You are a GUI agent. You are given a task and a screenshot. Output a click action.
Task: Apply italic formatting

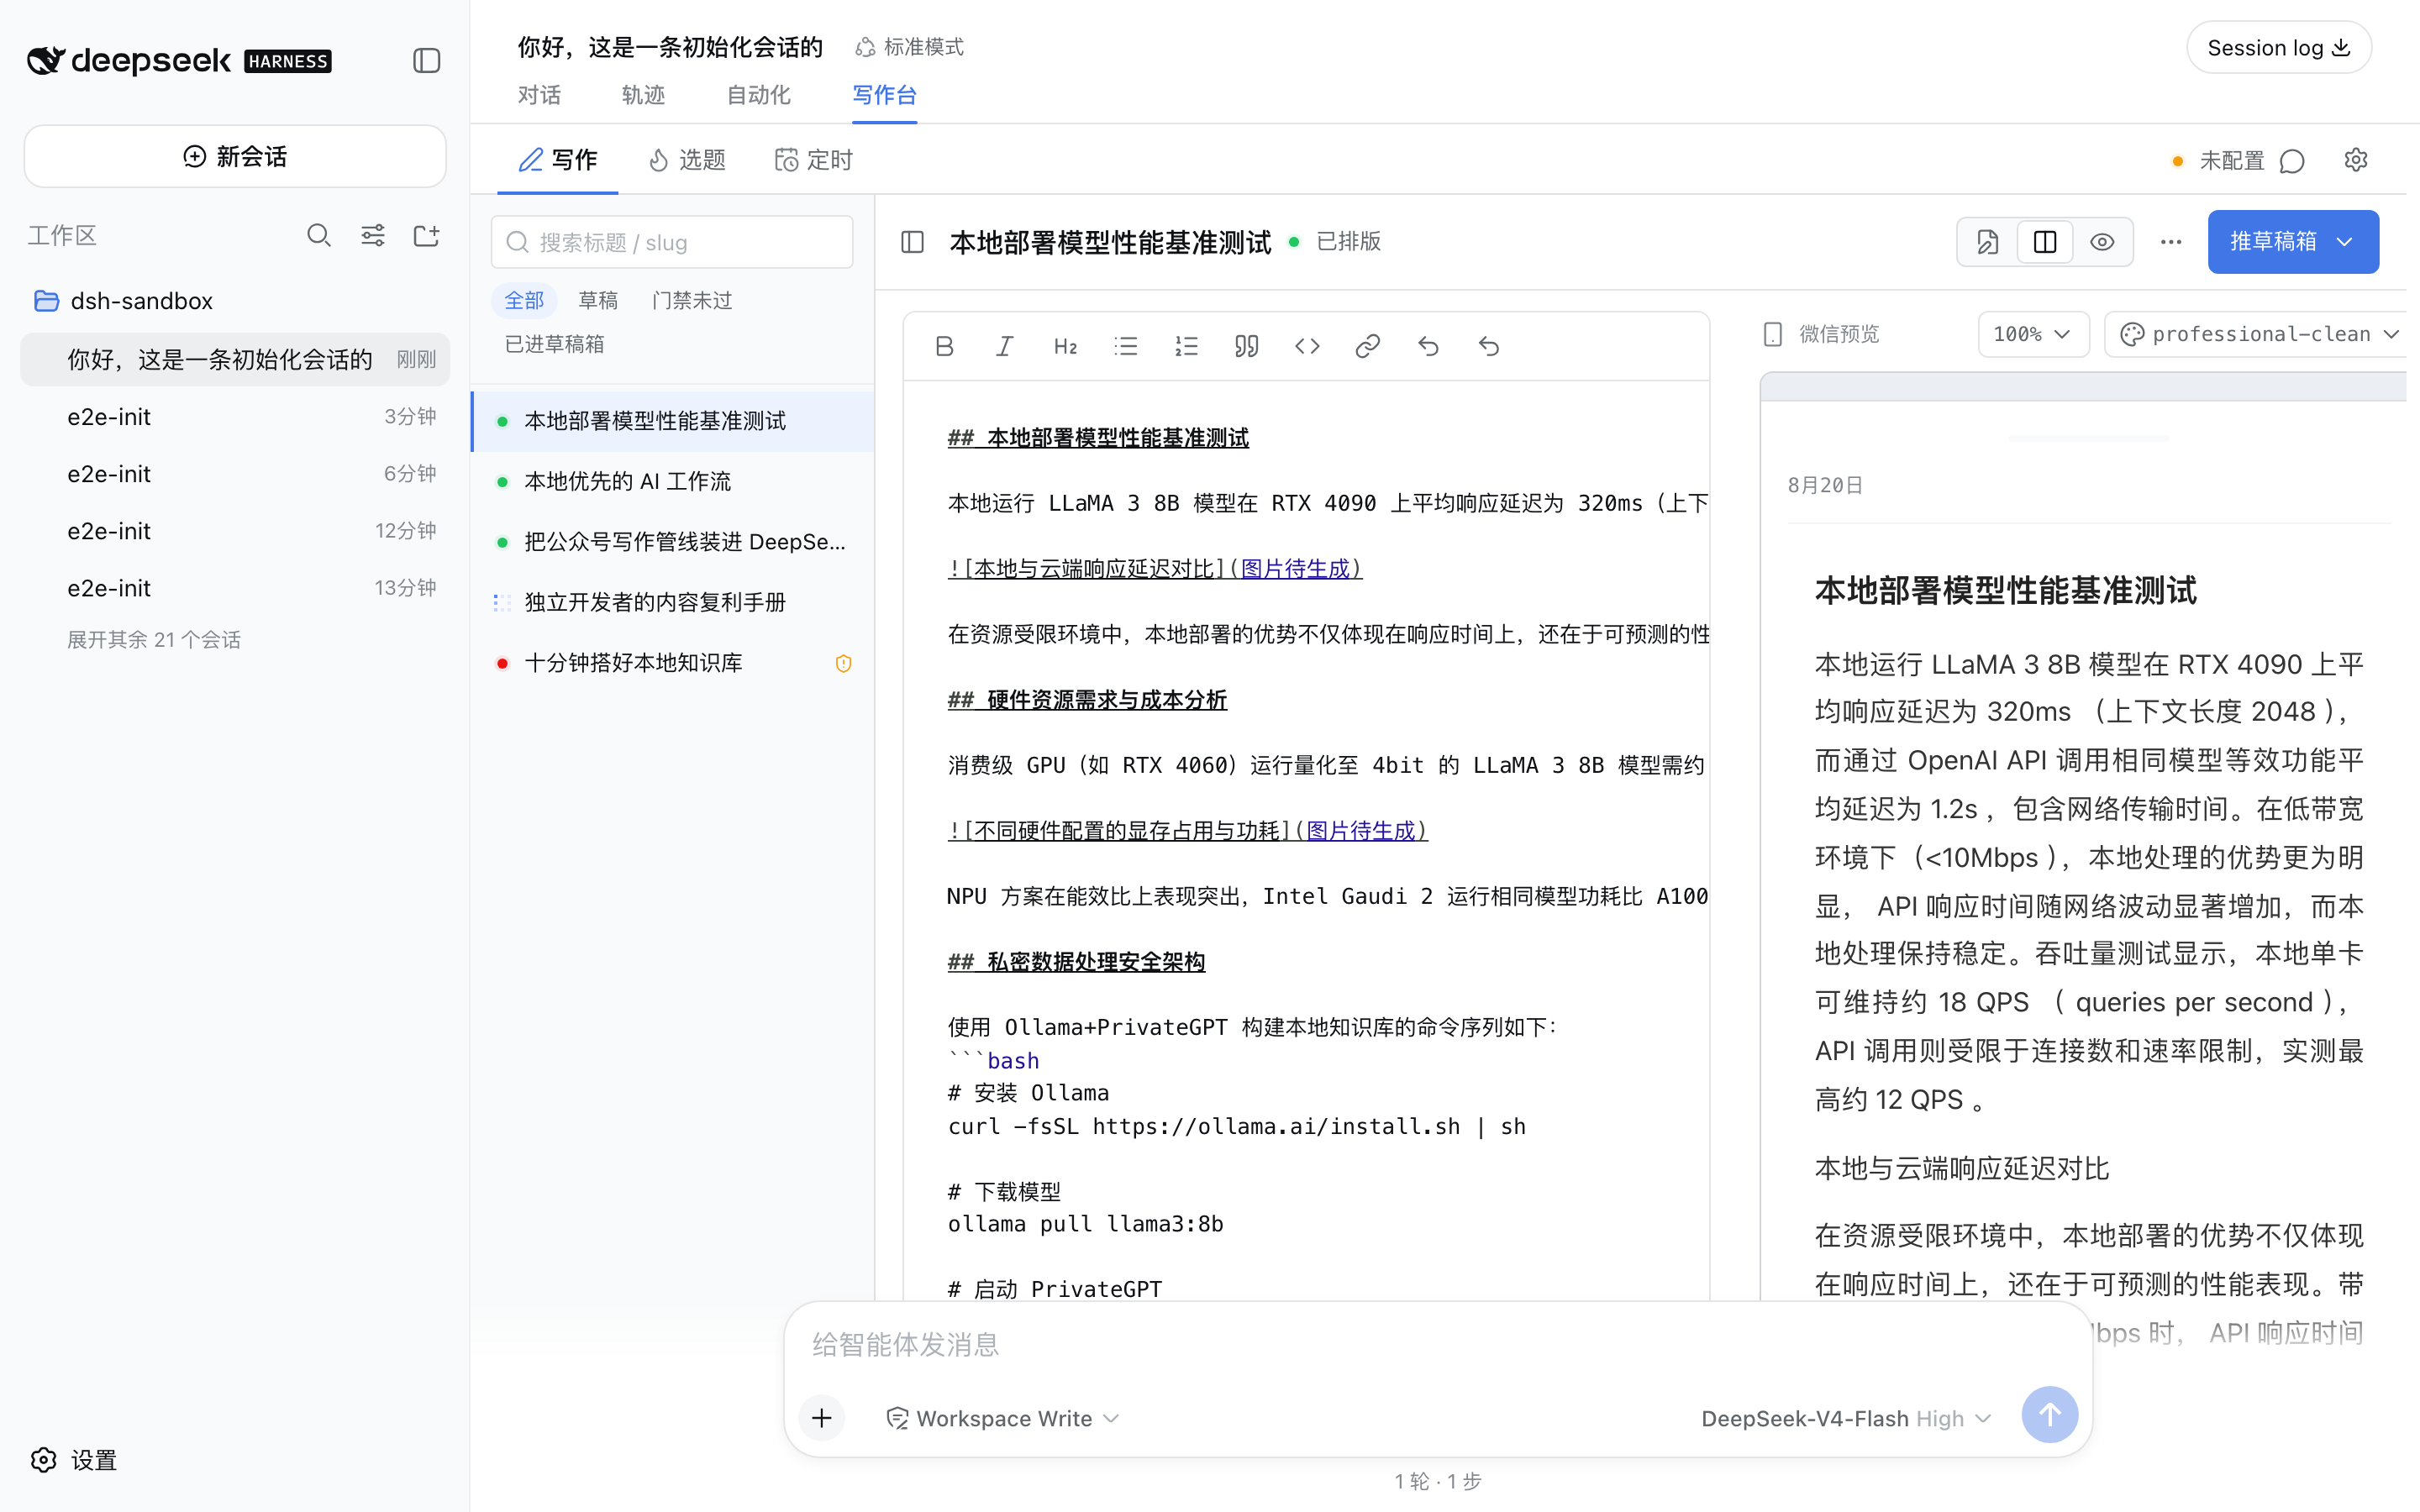pyautogui.click(x=1004, y=346)
